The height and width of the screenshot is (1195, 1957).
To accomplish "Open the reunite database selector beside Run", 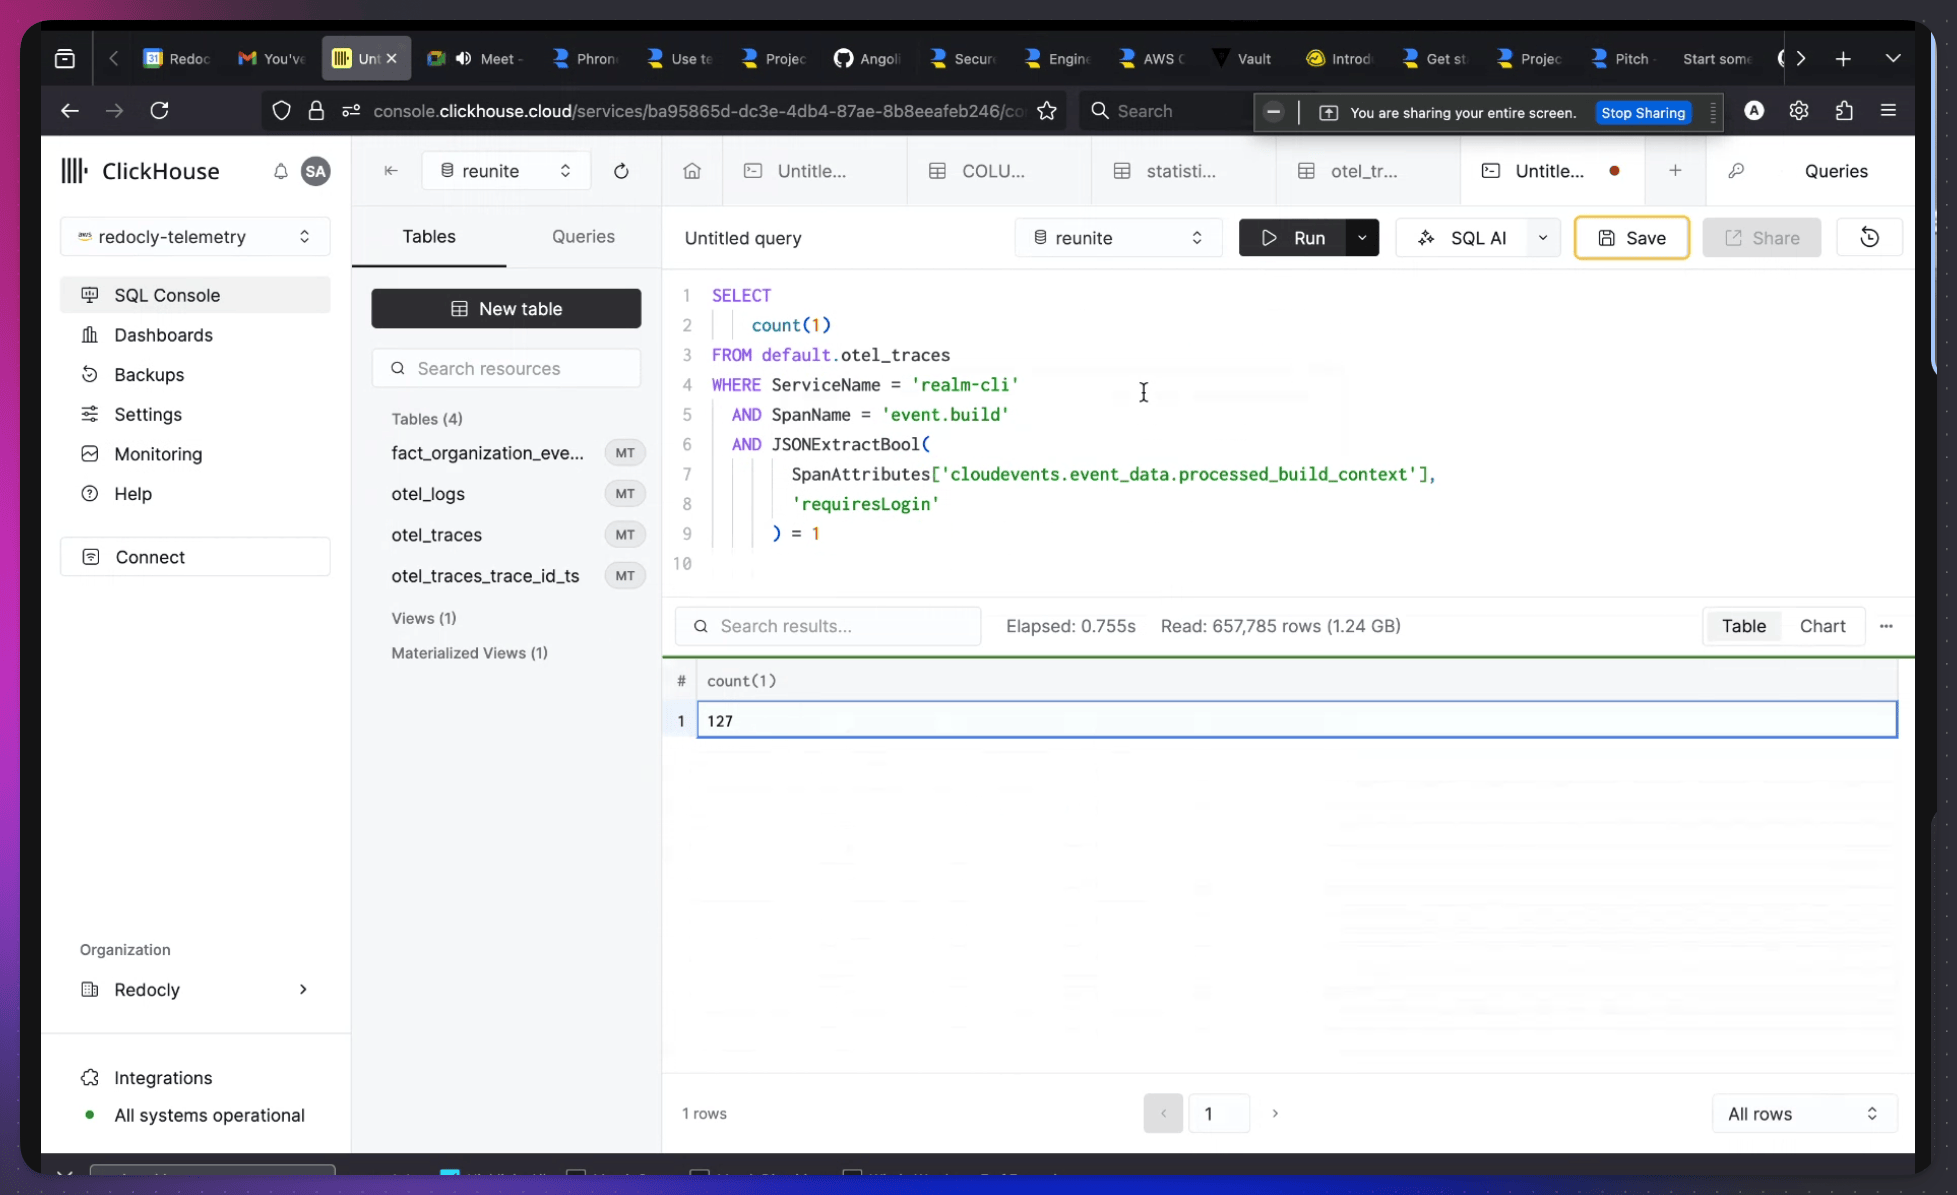I will point(1118,238).
